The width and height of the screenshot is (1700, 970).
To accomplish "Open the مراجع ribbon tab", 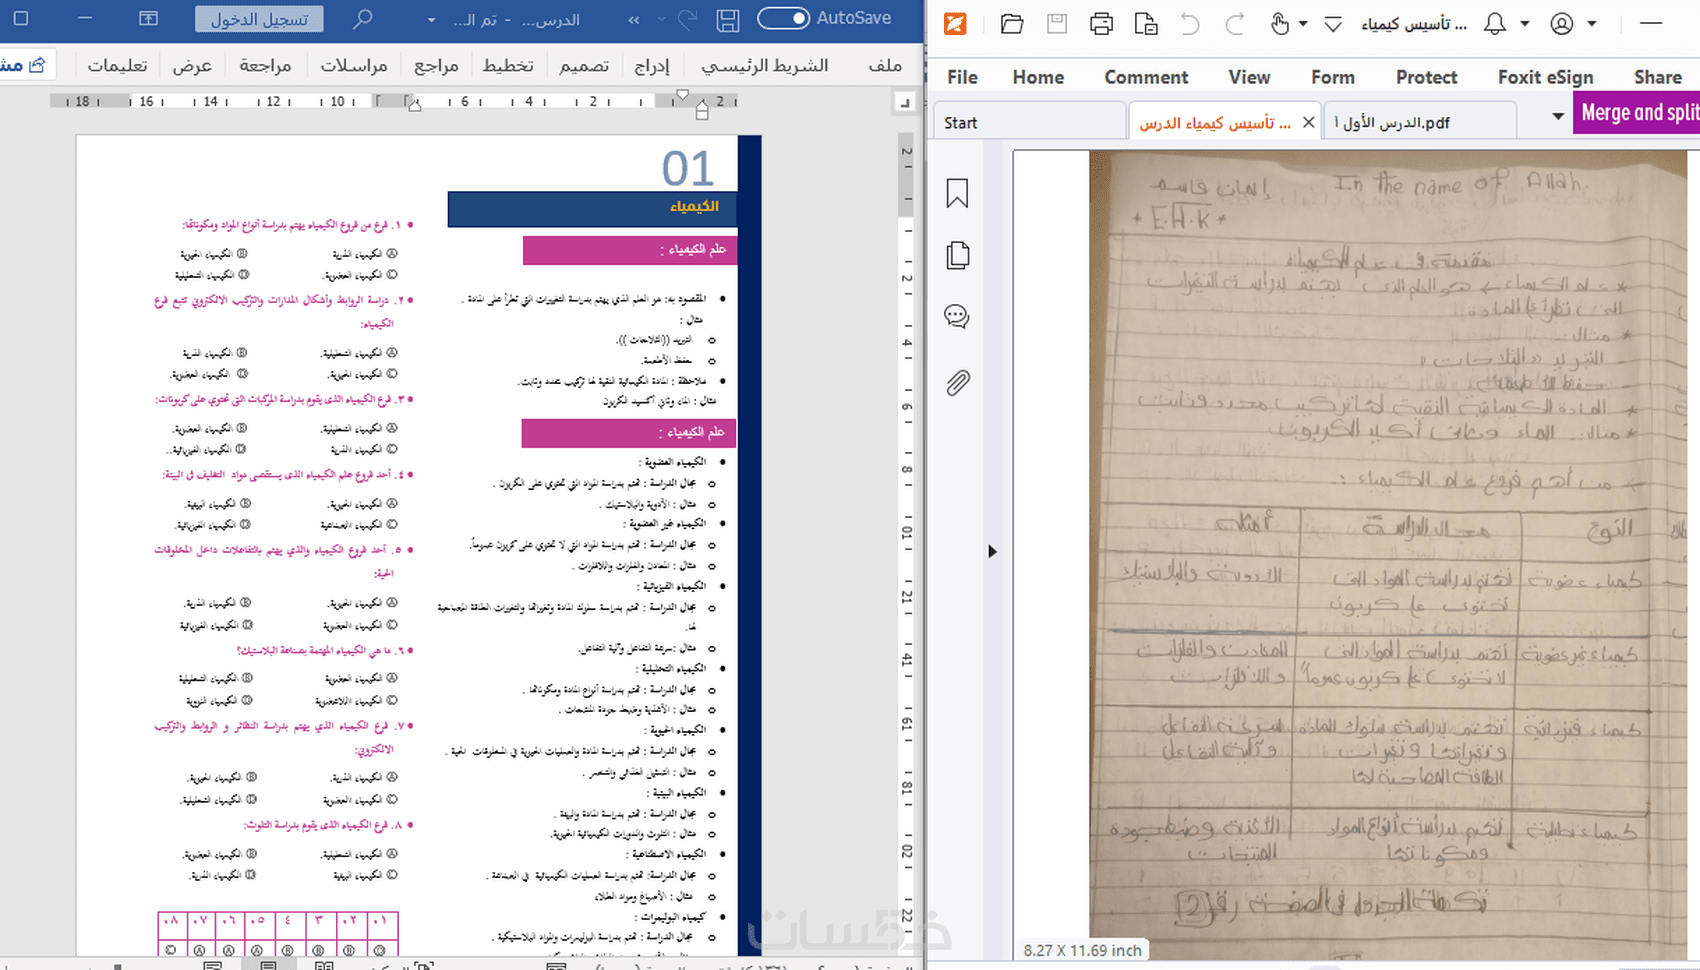I will click(x=436, y=65).
